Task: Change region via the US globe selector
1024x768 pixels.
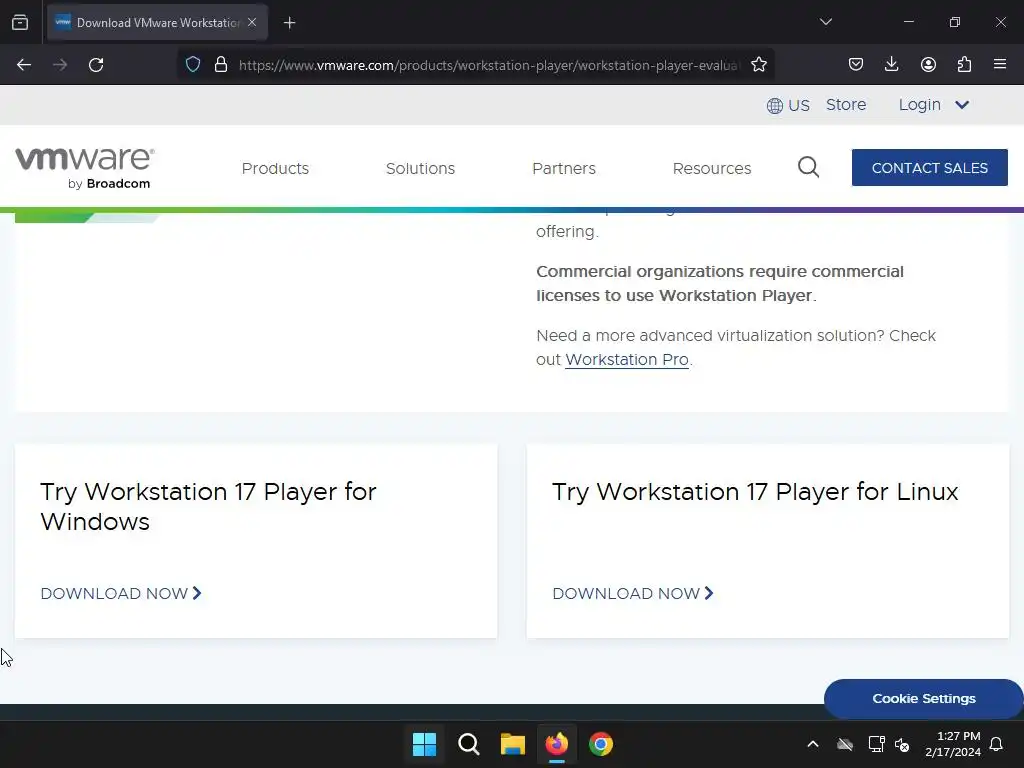Action: coord(788,105)
